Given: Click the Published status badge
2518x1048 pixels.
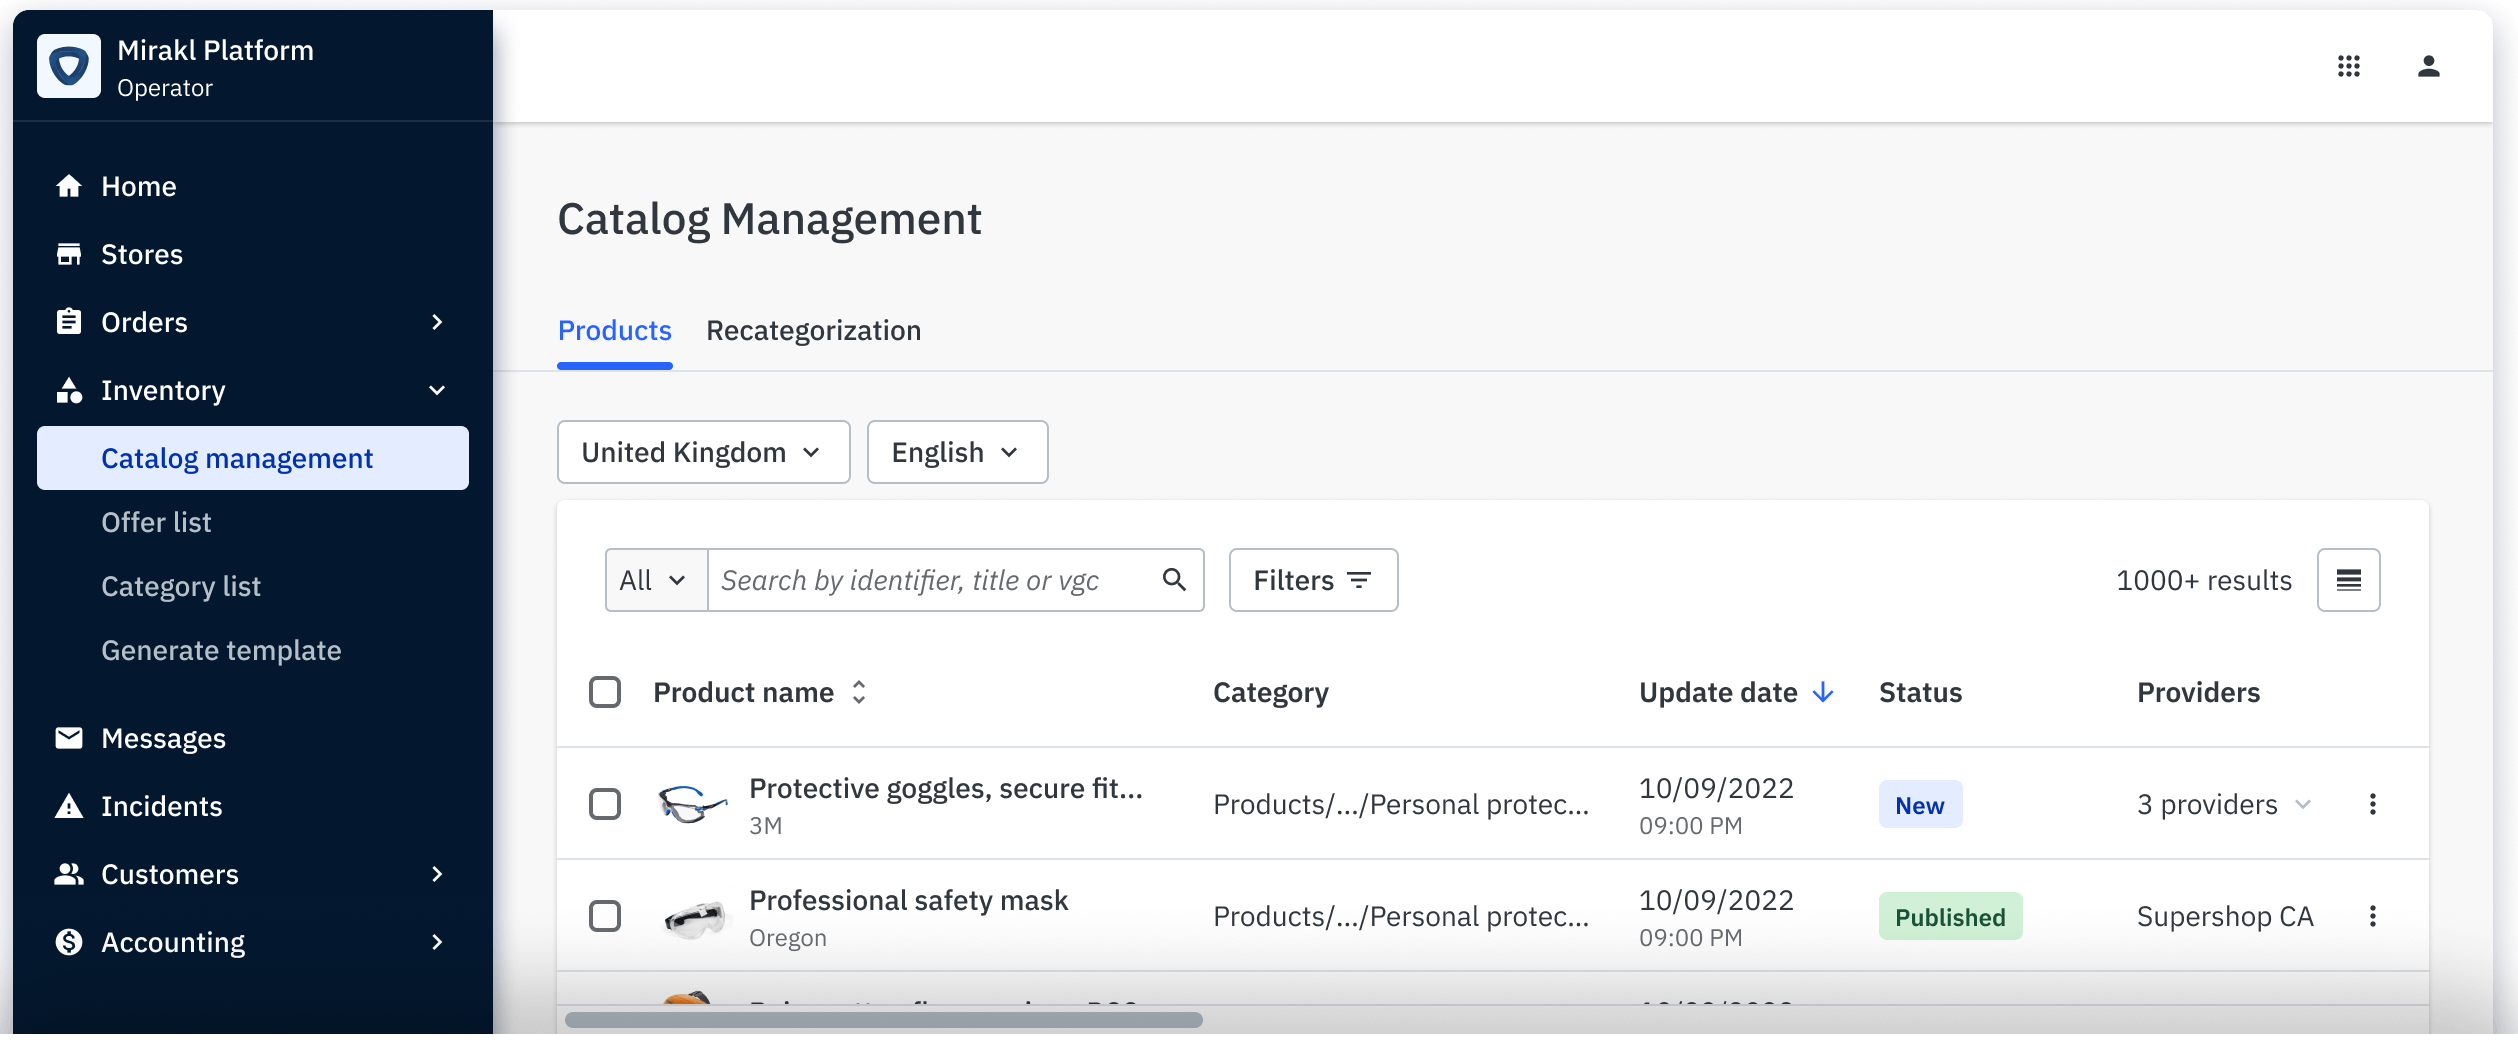Looking at the screenshot, I should coord(1951,917).
